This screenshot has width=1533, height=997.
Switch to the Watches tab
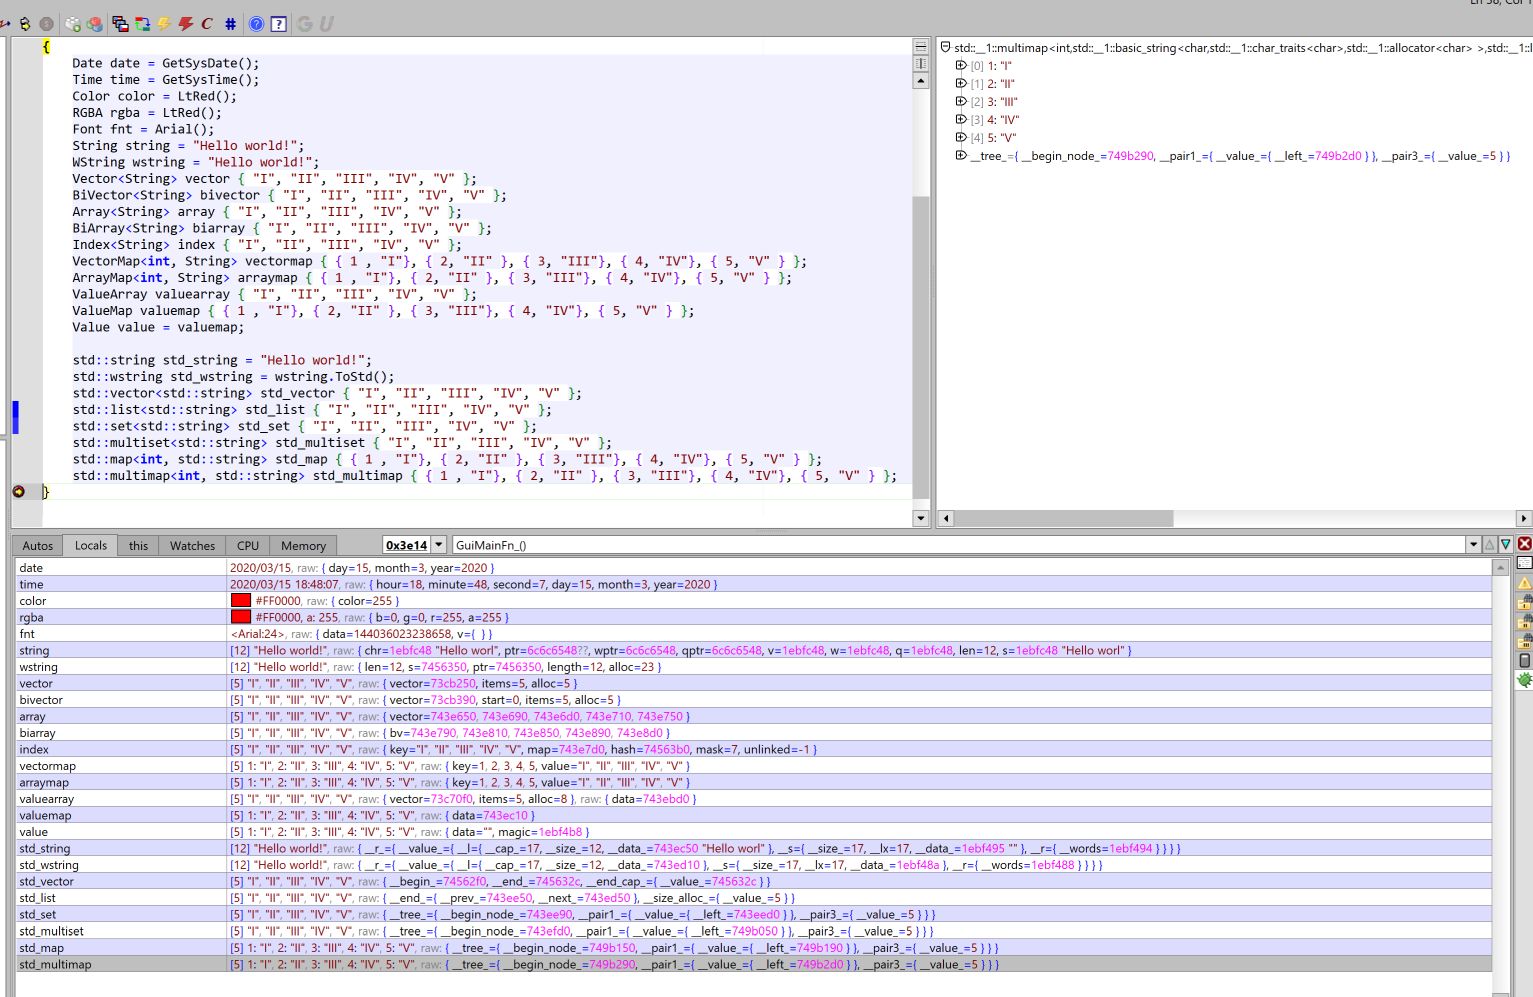click(192, 546)
